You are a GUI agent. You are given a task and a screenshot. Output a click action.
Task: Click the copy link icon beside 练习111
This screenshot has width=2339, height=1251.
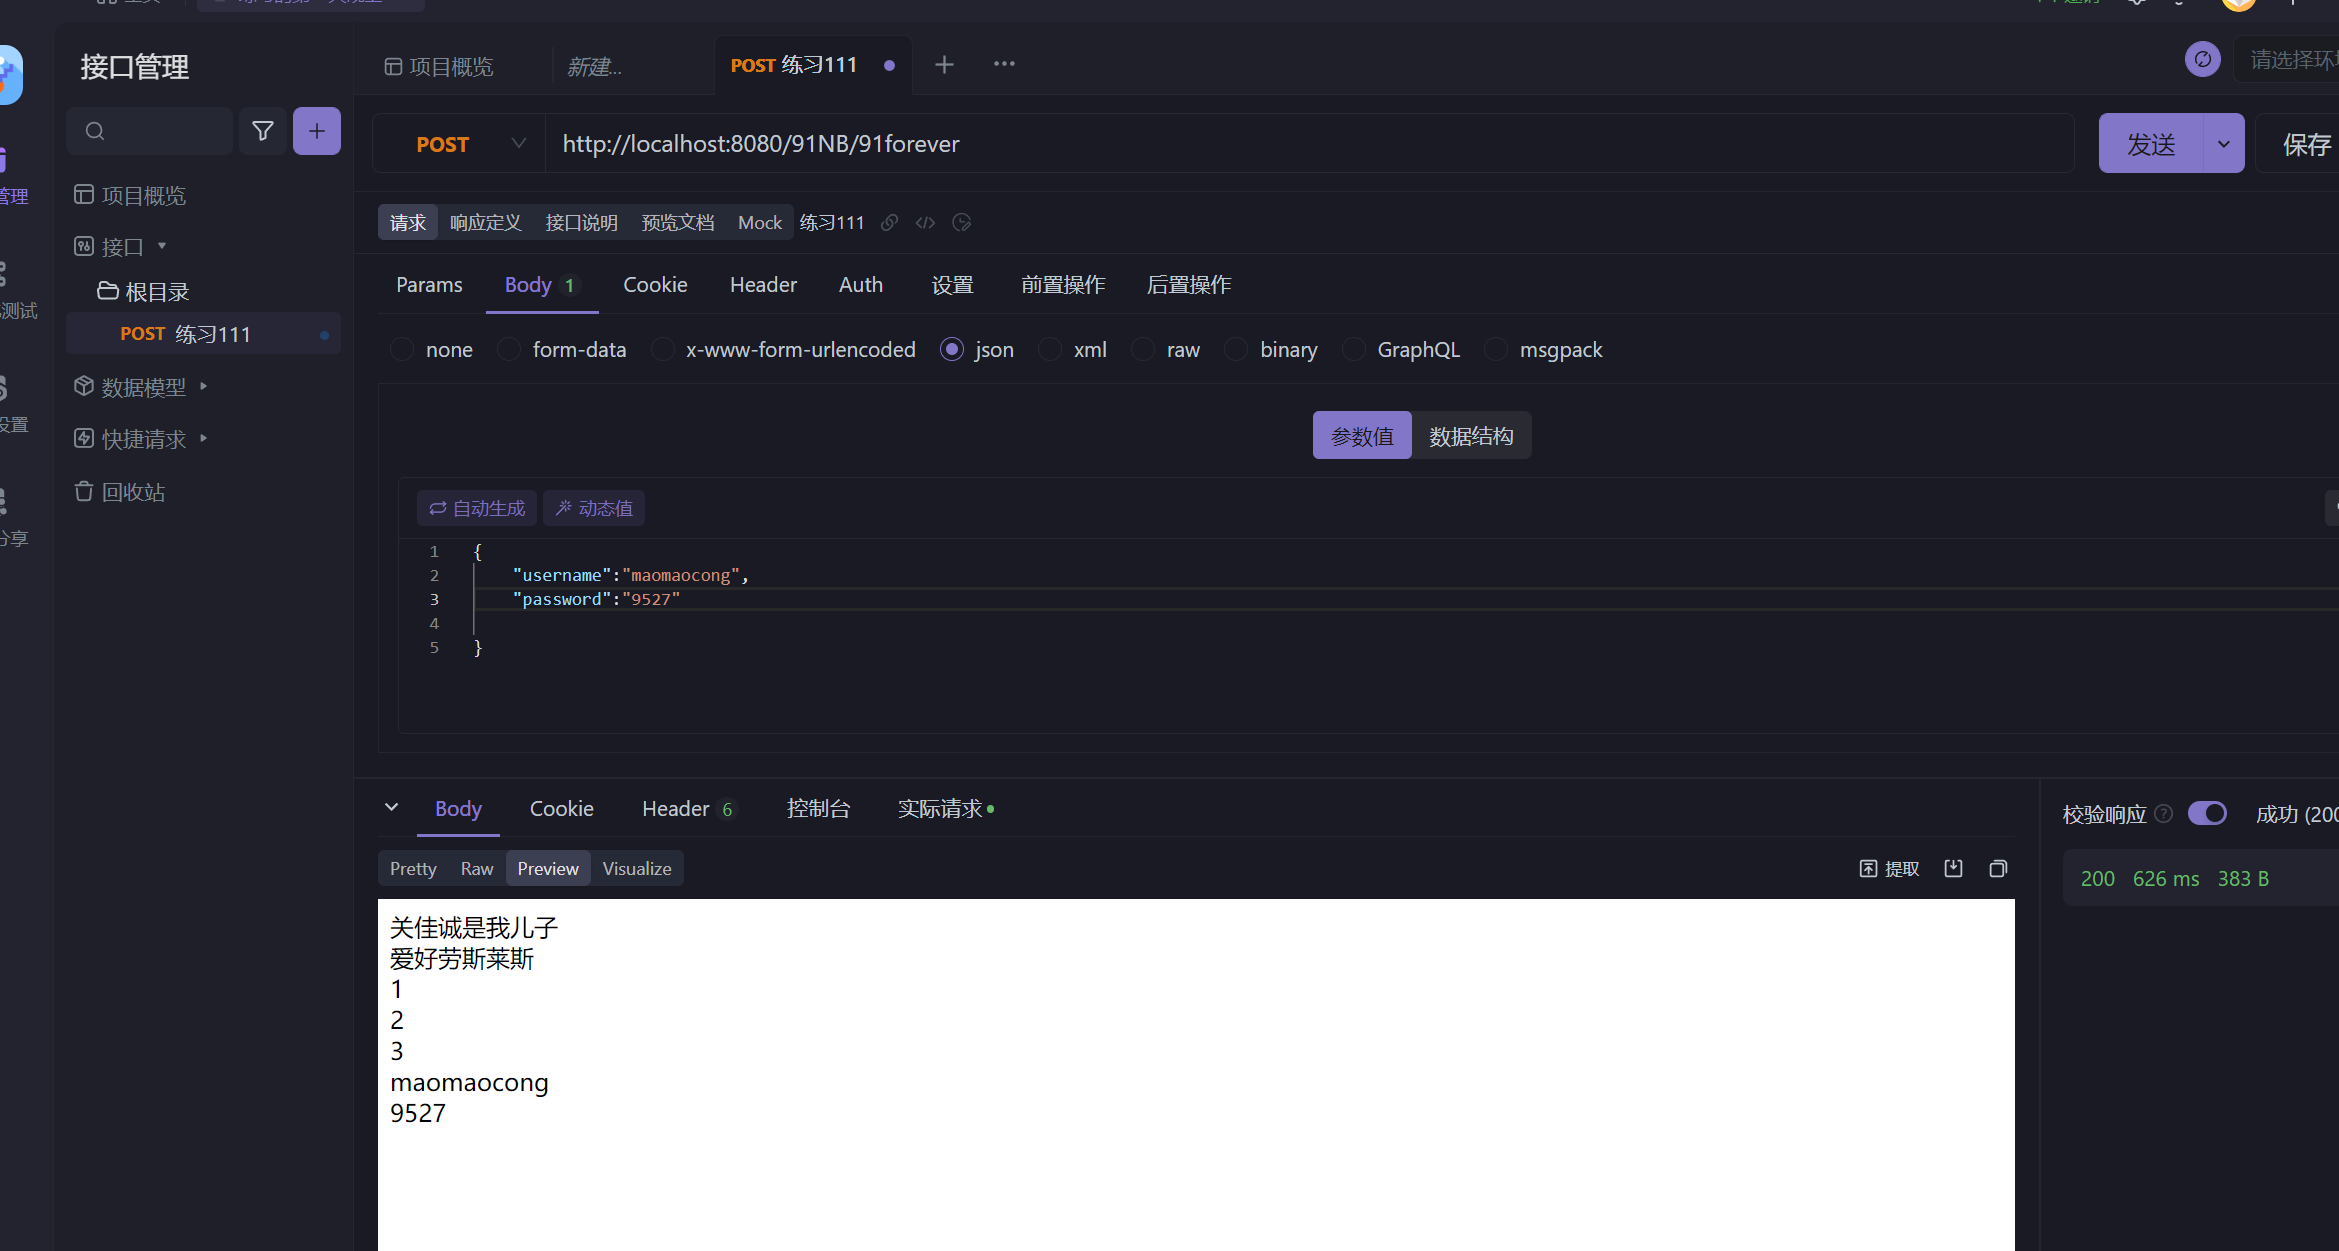[x=889, y=223]
